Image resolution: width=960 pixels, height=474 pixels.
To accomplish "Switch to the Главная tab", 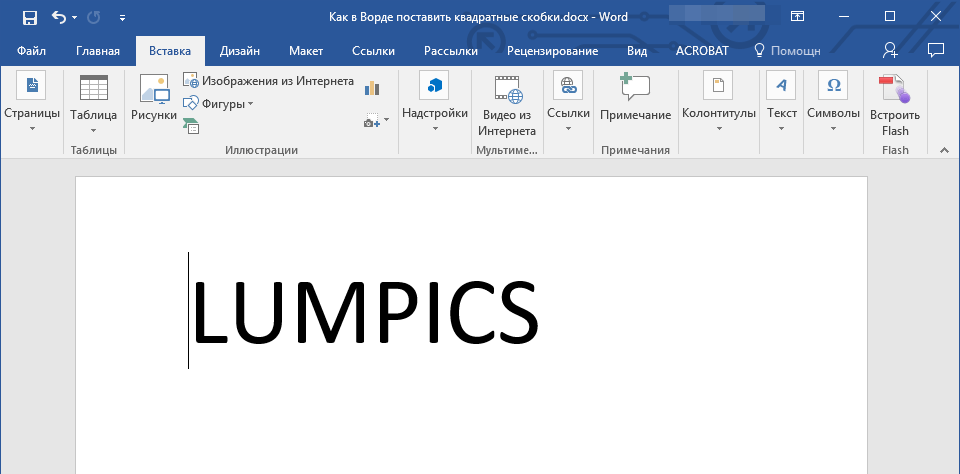I will [98, 51].
